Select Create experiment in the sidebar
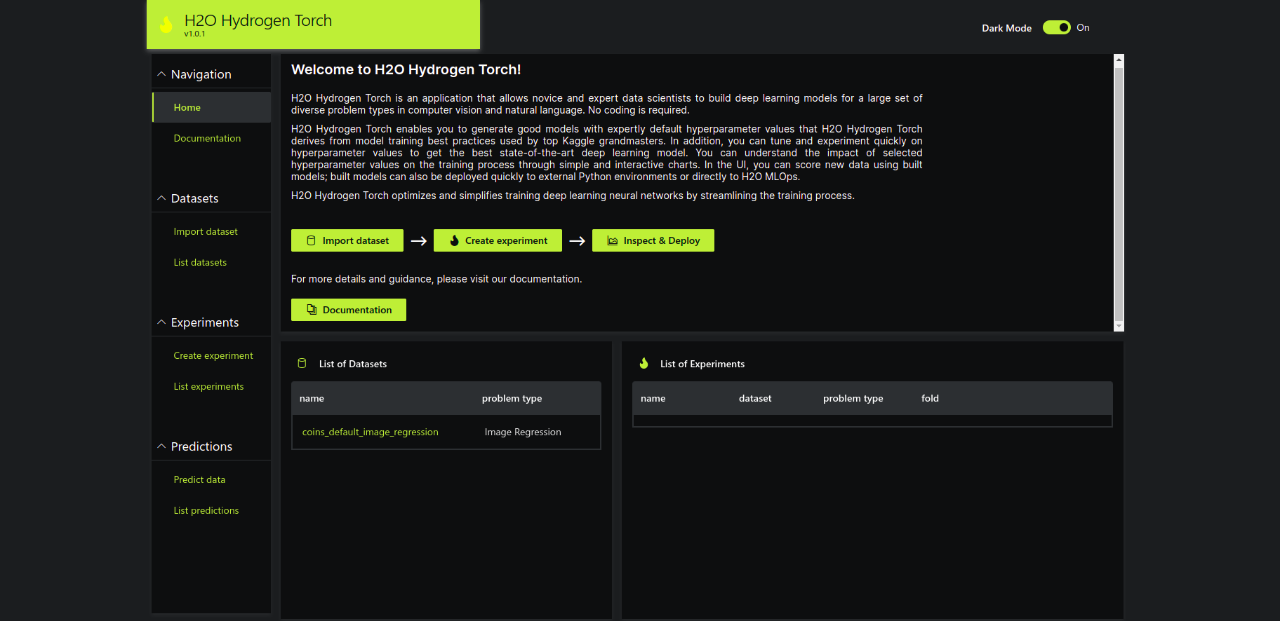The width and height of the screenshot is (1280, 621). tap(213, 356)
